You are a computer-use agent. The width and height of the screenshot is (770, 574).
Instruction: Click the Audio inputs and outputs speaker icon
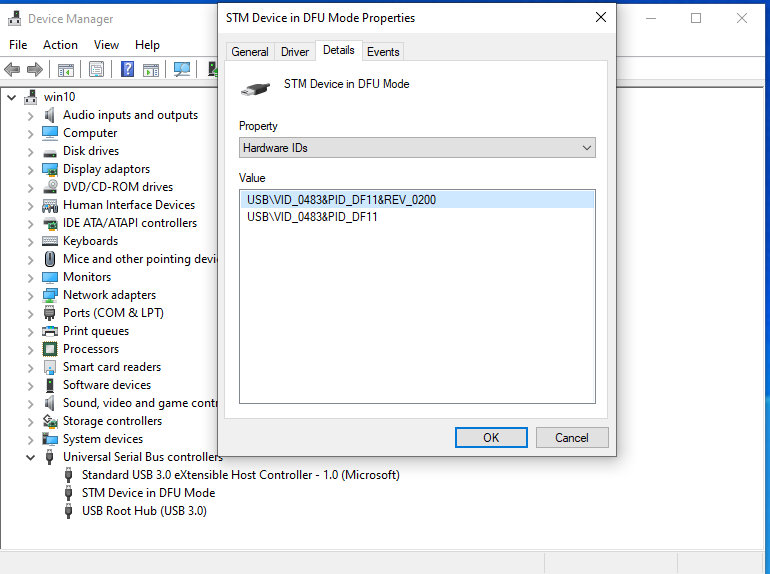tap(50, 115)
